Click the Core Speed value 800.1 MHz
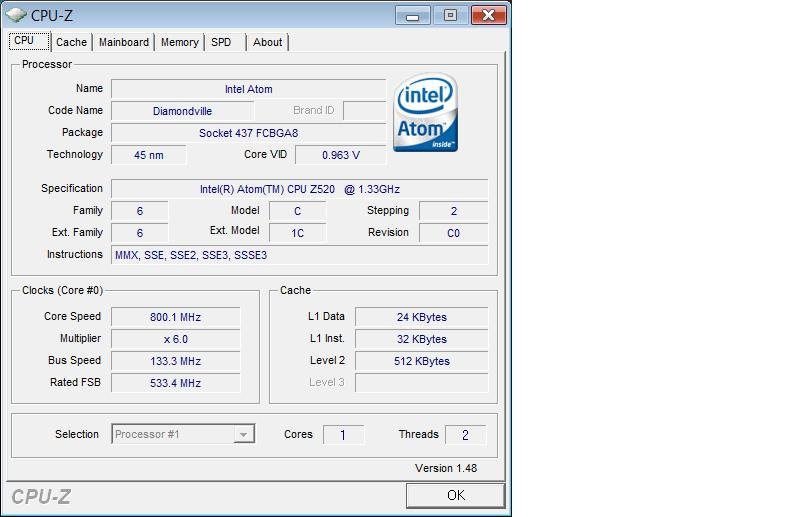800x517 pixels. [176, 317]
